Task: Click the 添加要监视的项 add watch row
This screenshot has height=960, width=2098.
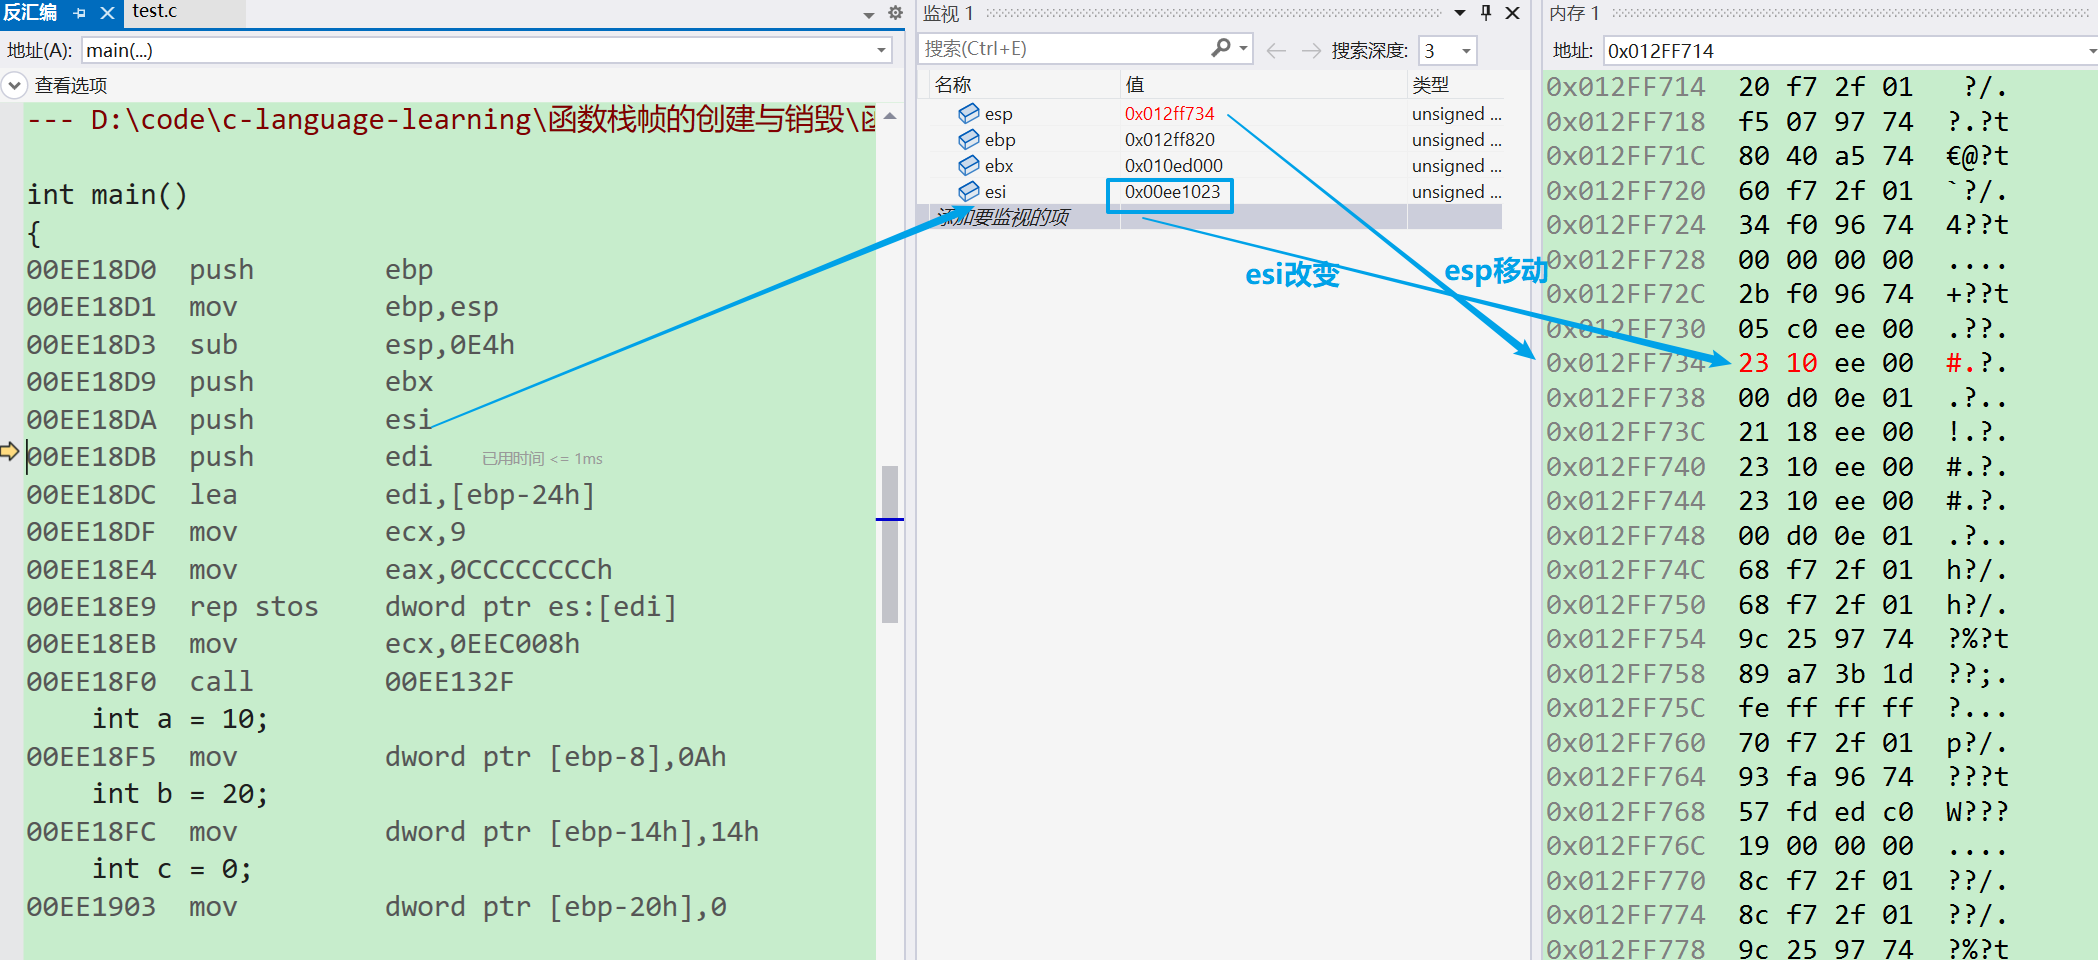Action: 1210,217
